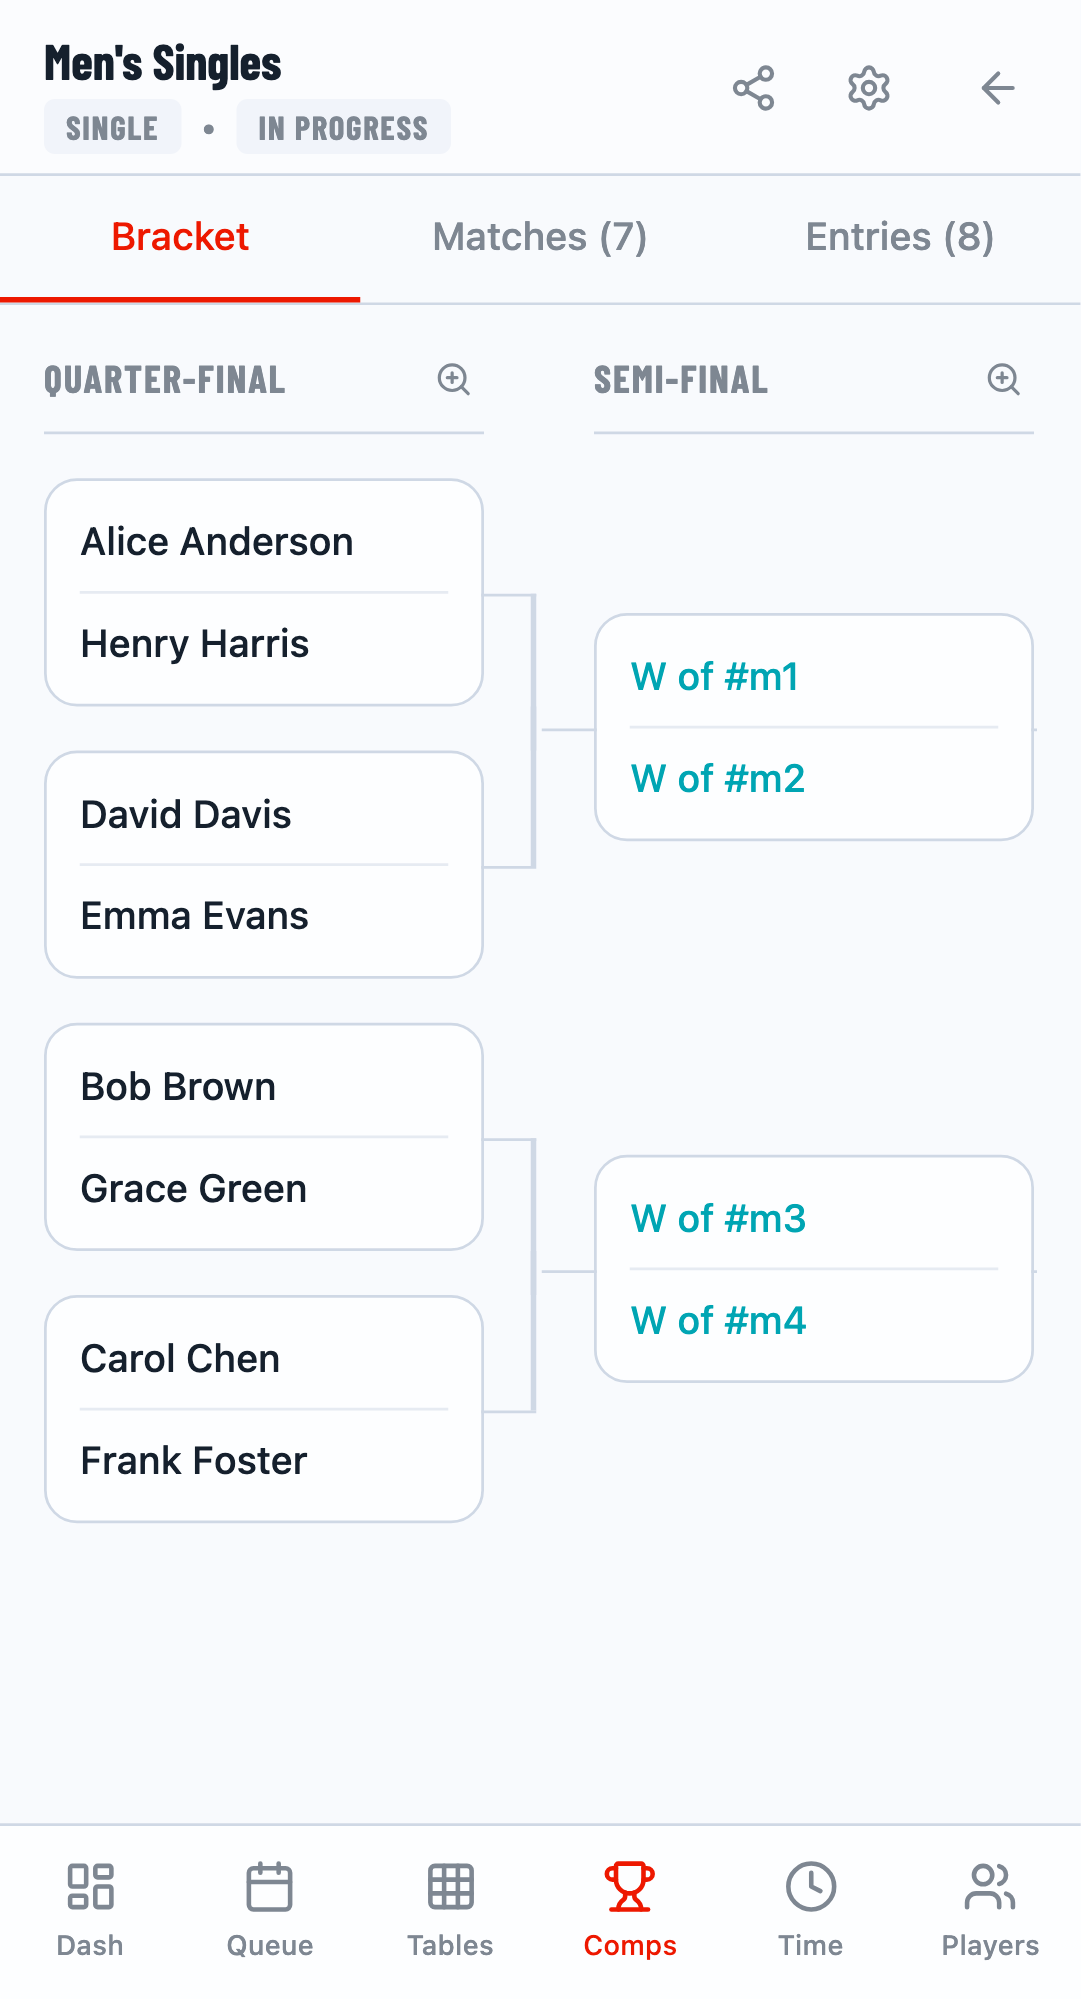This screenshot has height=1999, width=1081.
Task: Go back using the arrow icon
Action: (997, 89)
